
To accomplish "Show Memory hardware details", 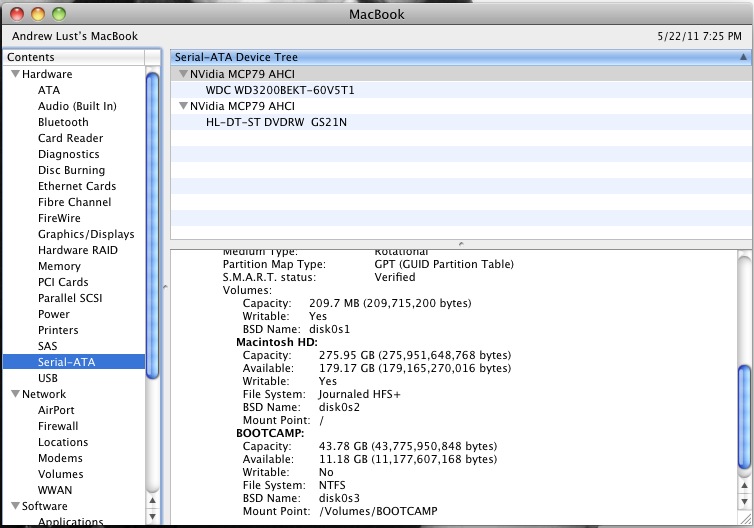I will (x=59, y=266).
